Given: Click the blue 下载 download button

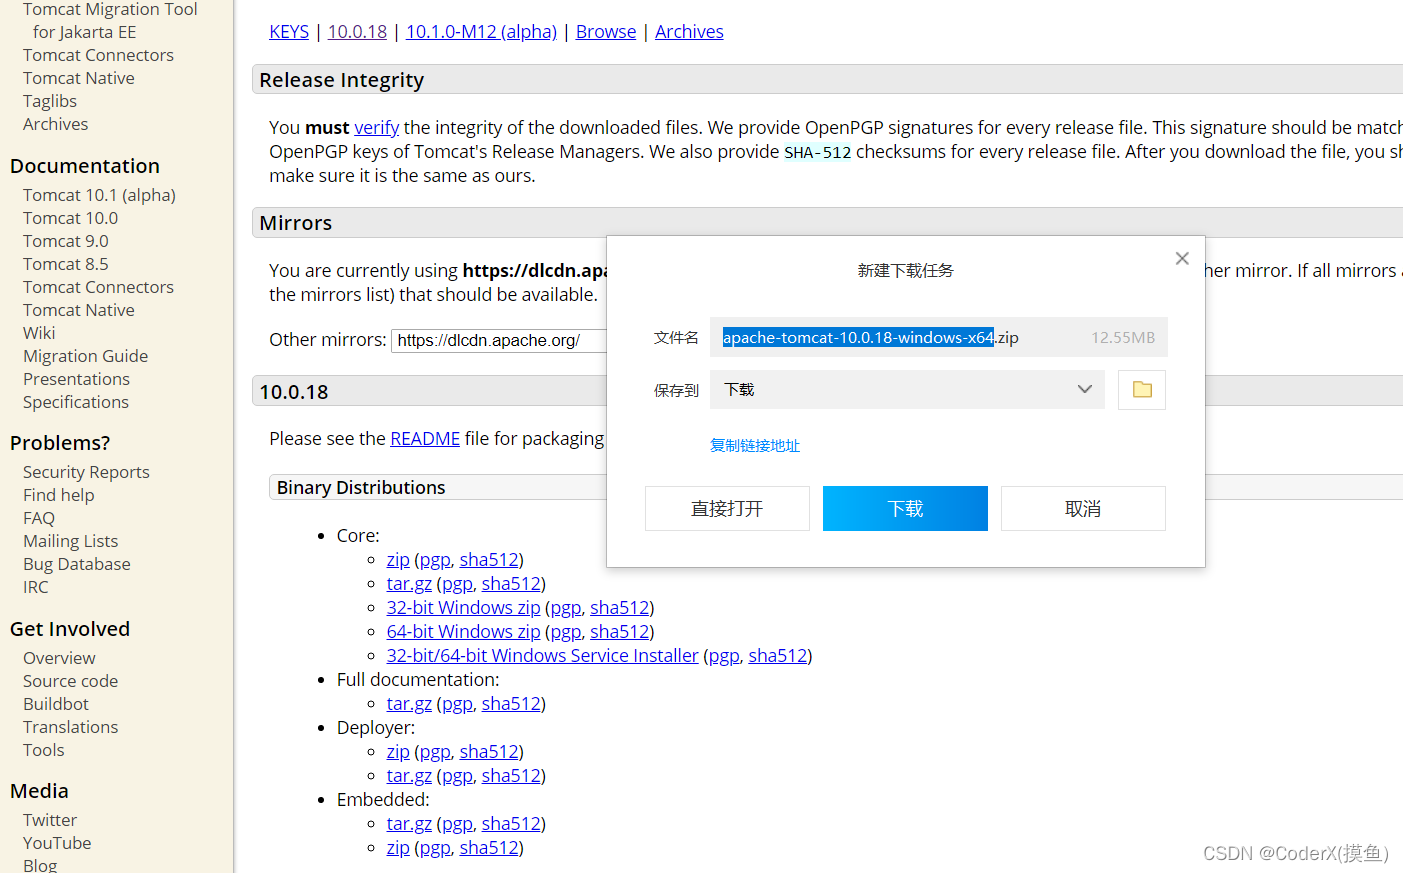Looking at the screenshot, I should click(x=905, y=508).
